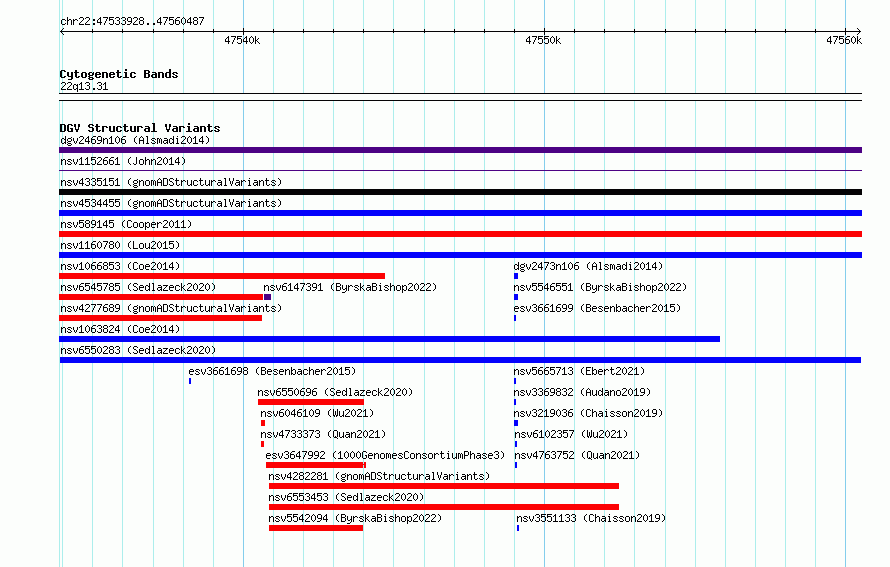This screenshot has height=567, width=890.
Task: Open nsv3219036 (Chaisson2019) label
Action: [x=588, y=413]
